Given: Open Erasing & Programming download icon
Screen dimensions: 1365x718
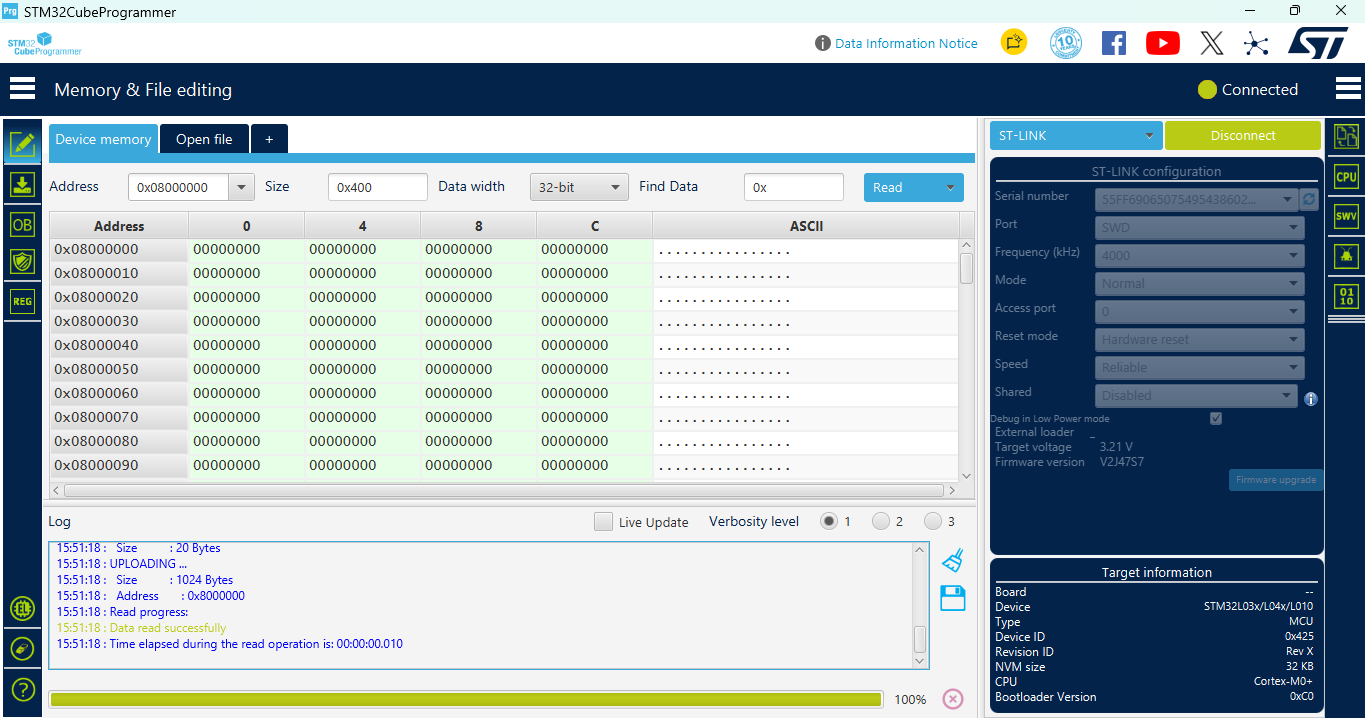Looking at the screenshot, I should [x=22, y=185].
